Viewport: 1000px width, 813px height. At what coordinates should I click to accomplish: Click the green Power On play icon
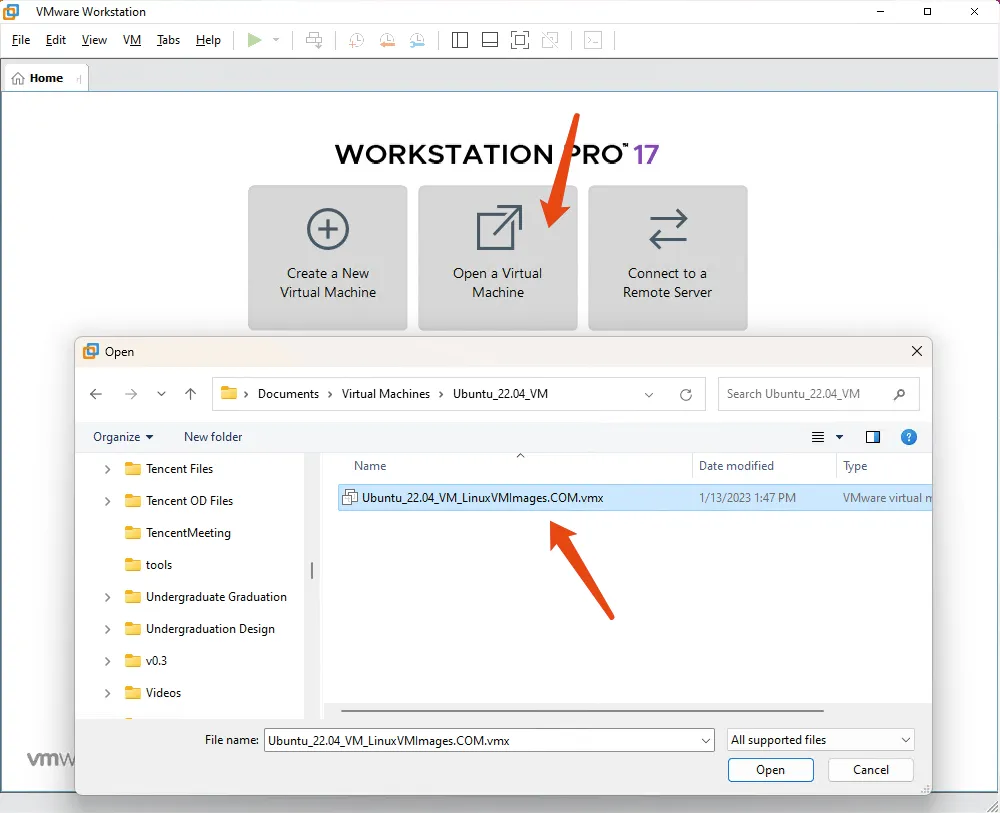pyautogui.click(x=254, y=40)
